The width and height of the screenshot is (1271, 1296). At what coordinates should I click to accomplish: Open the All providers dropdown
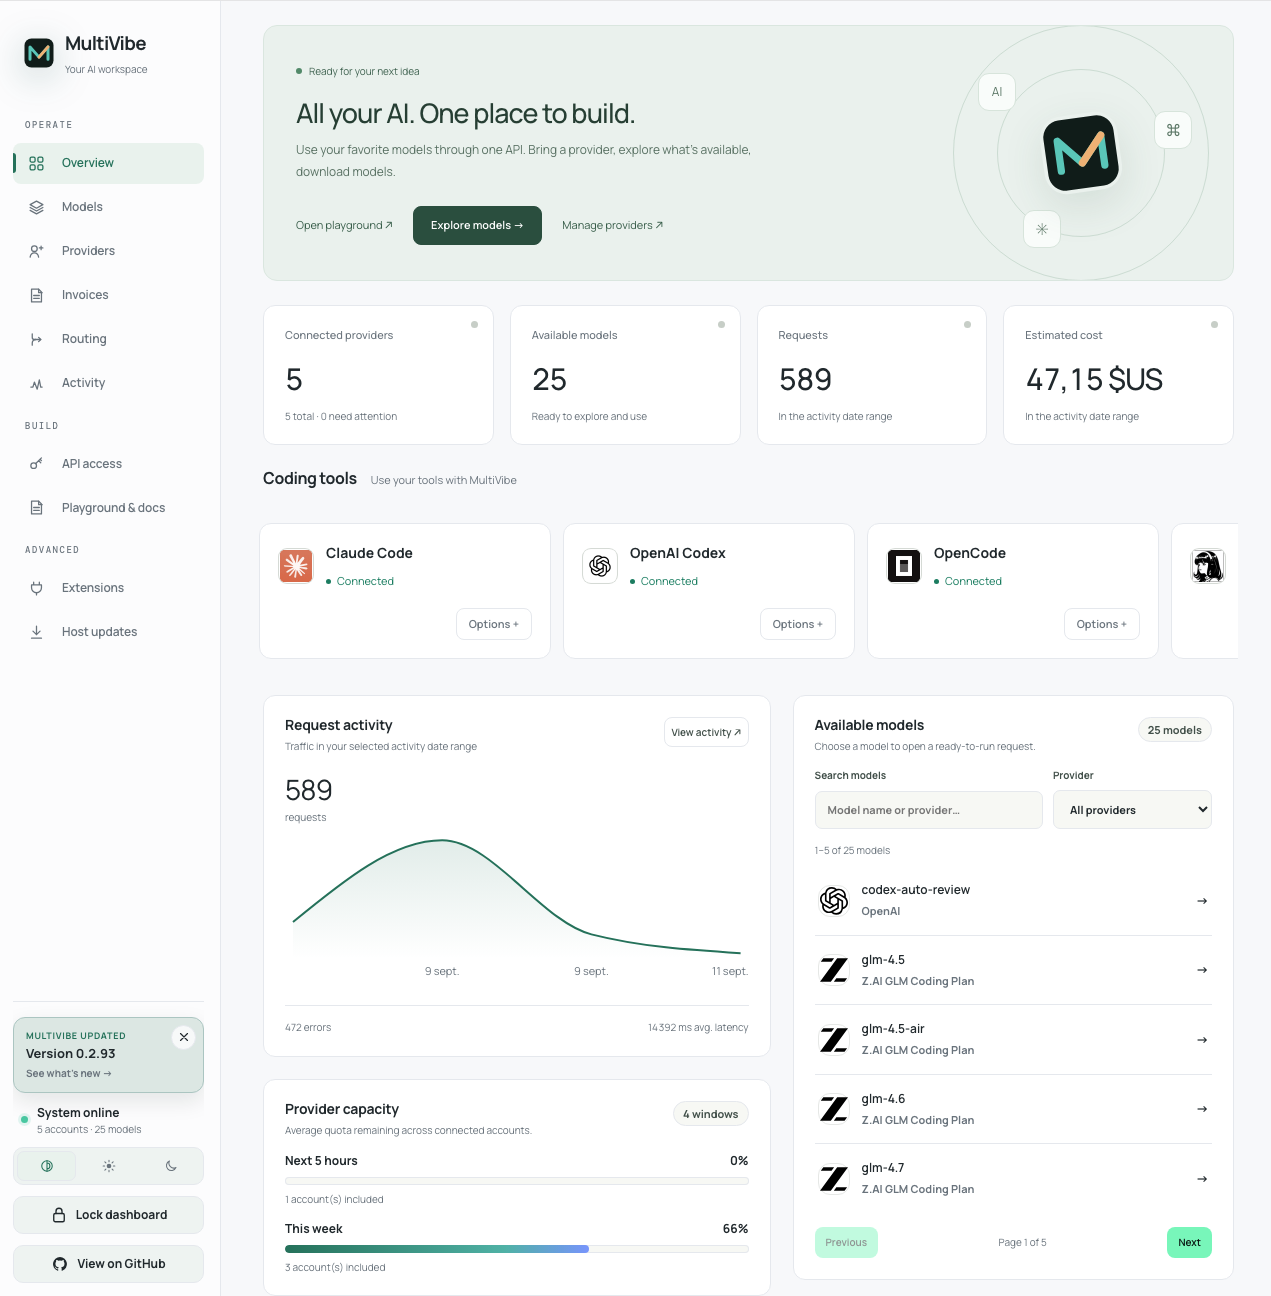1132,810
